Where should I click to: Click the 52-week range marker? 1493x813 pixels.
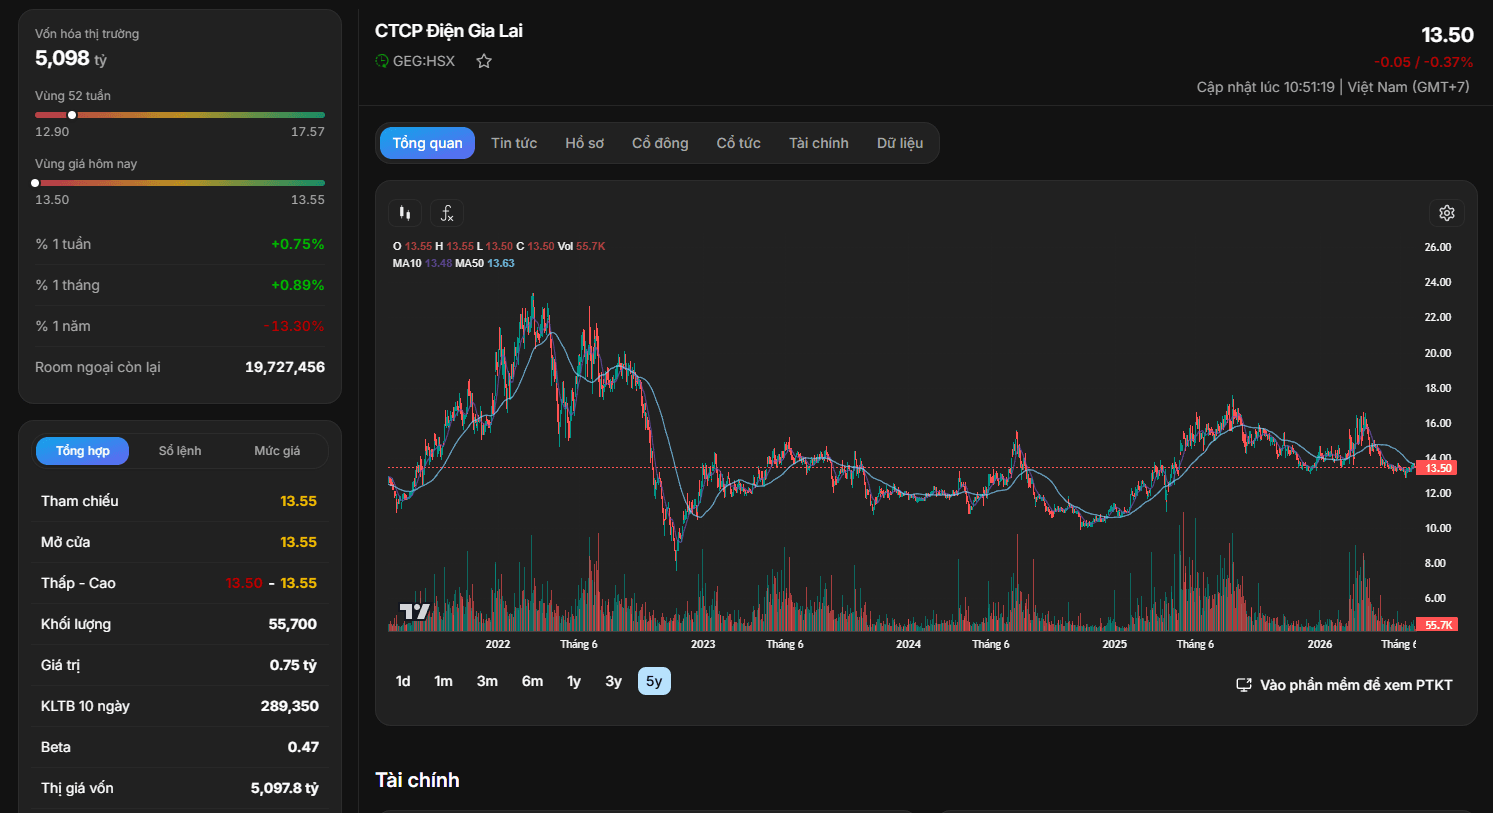72,115
